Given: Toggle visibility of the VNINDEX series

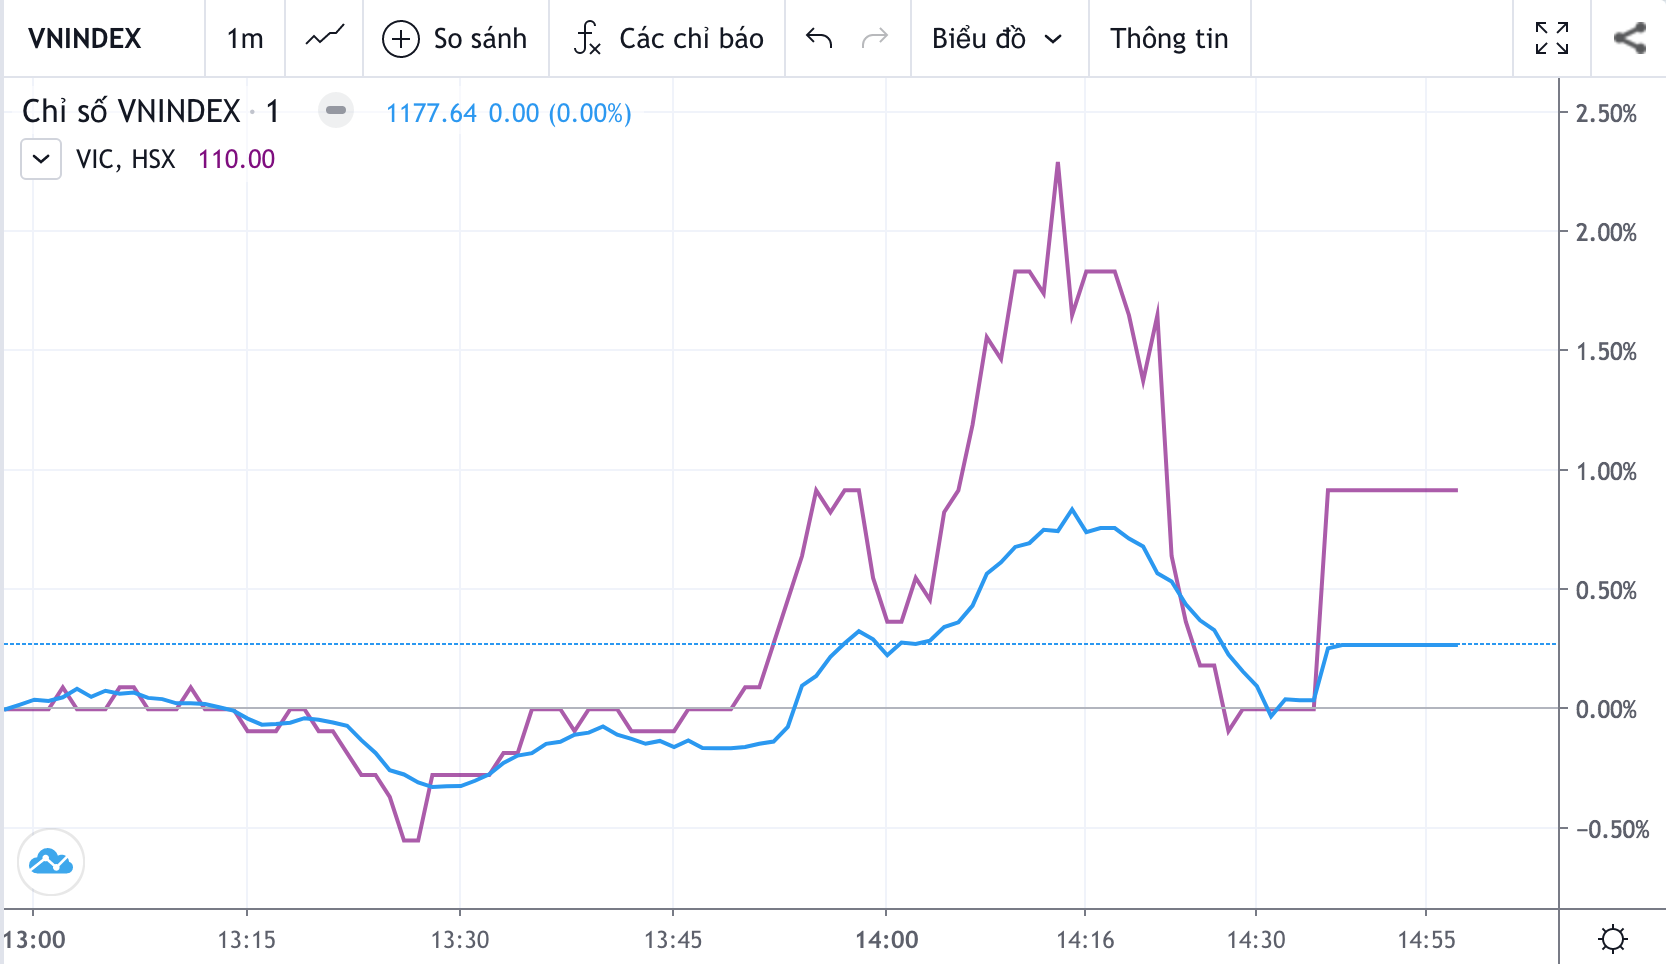Looking at the screenshot, I should [x=336, y=110].
